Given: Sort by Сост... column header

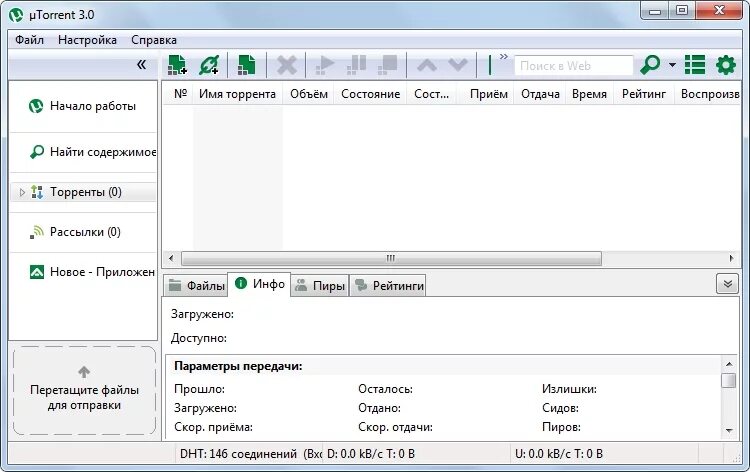Looking at the screenshot, I should click(432, 94).
